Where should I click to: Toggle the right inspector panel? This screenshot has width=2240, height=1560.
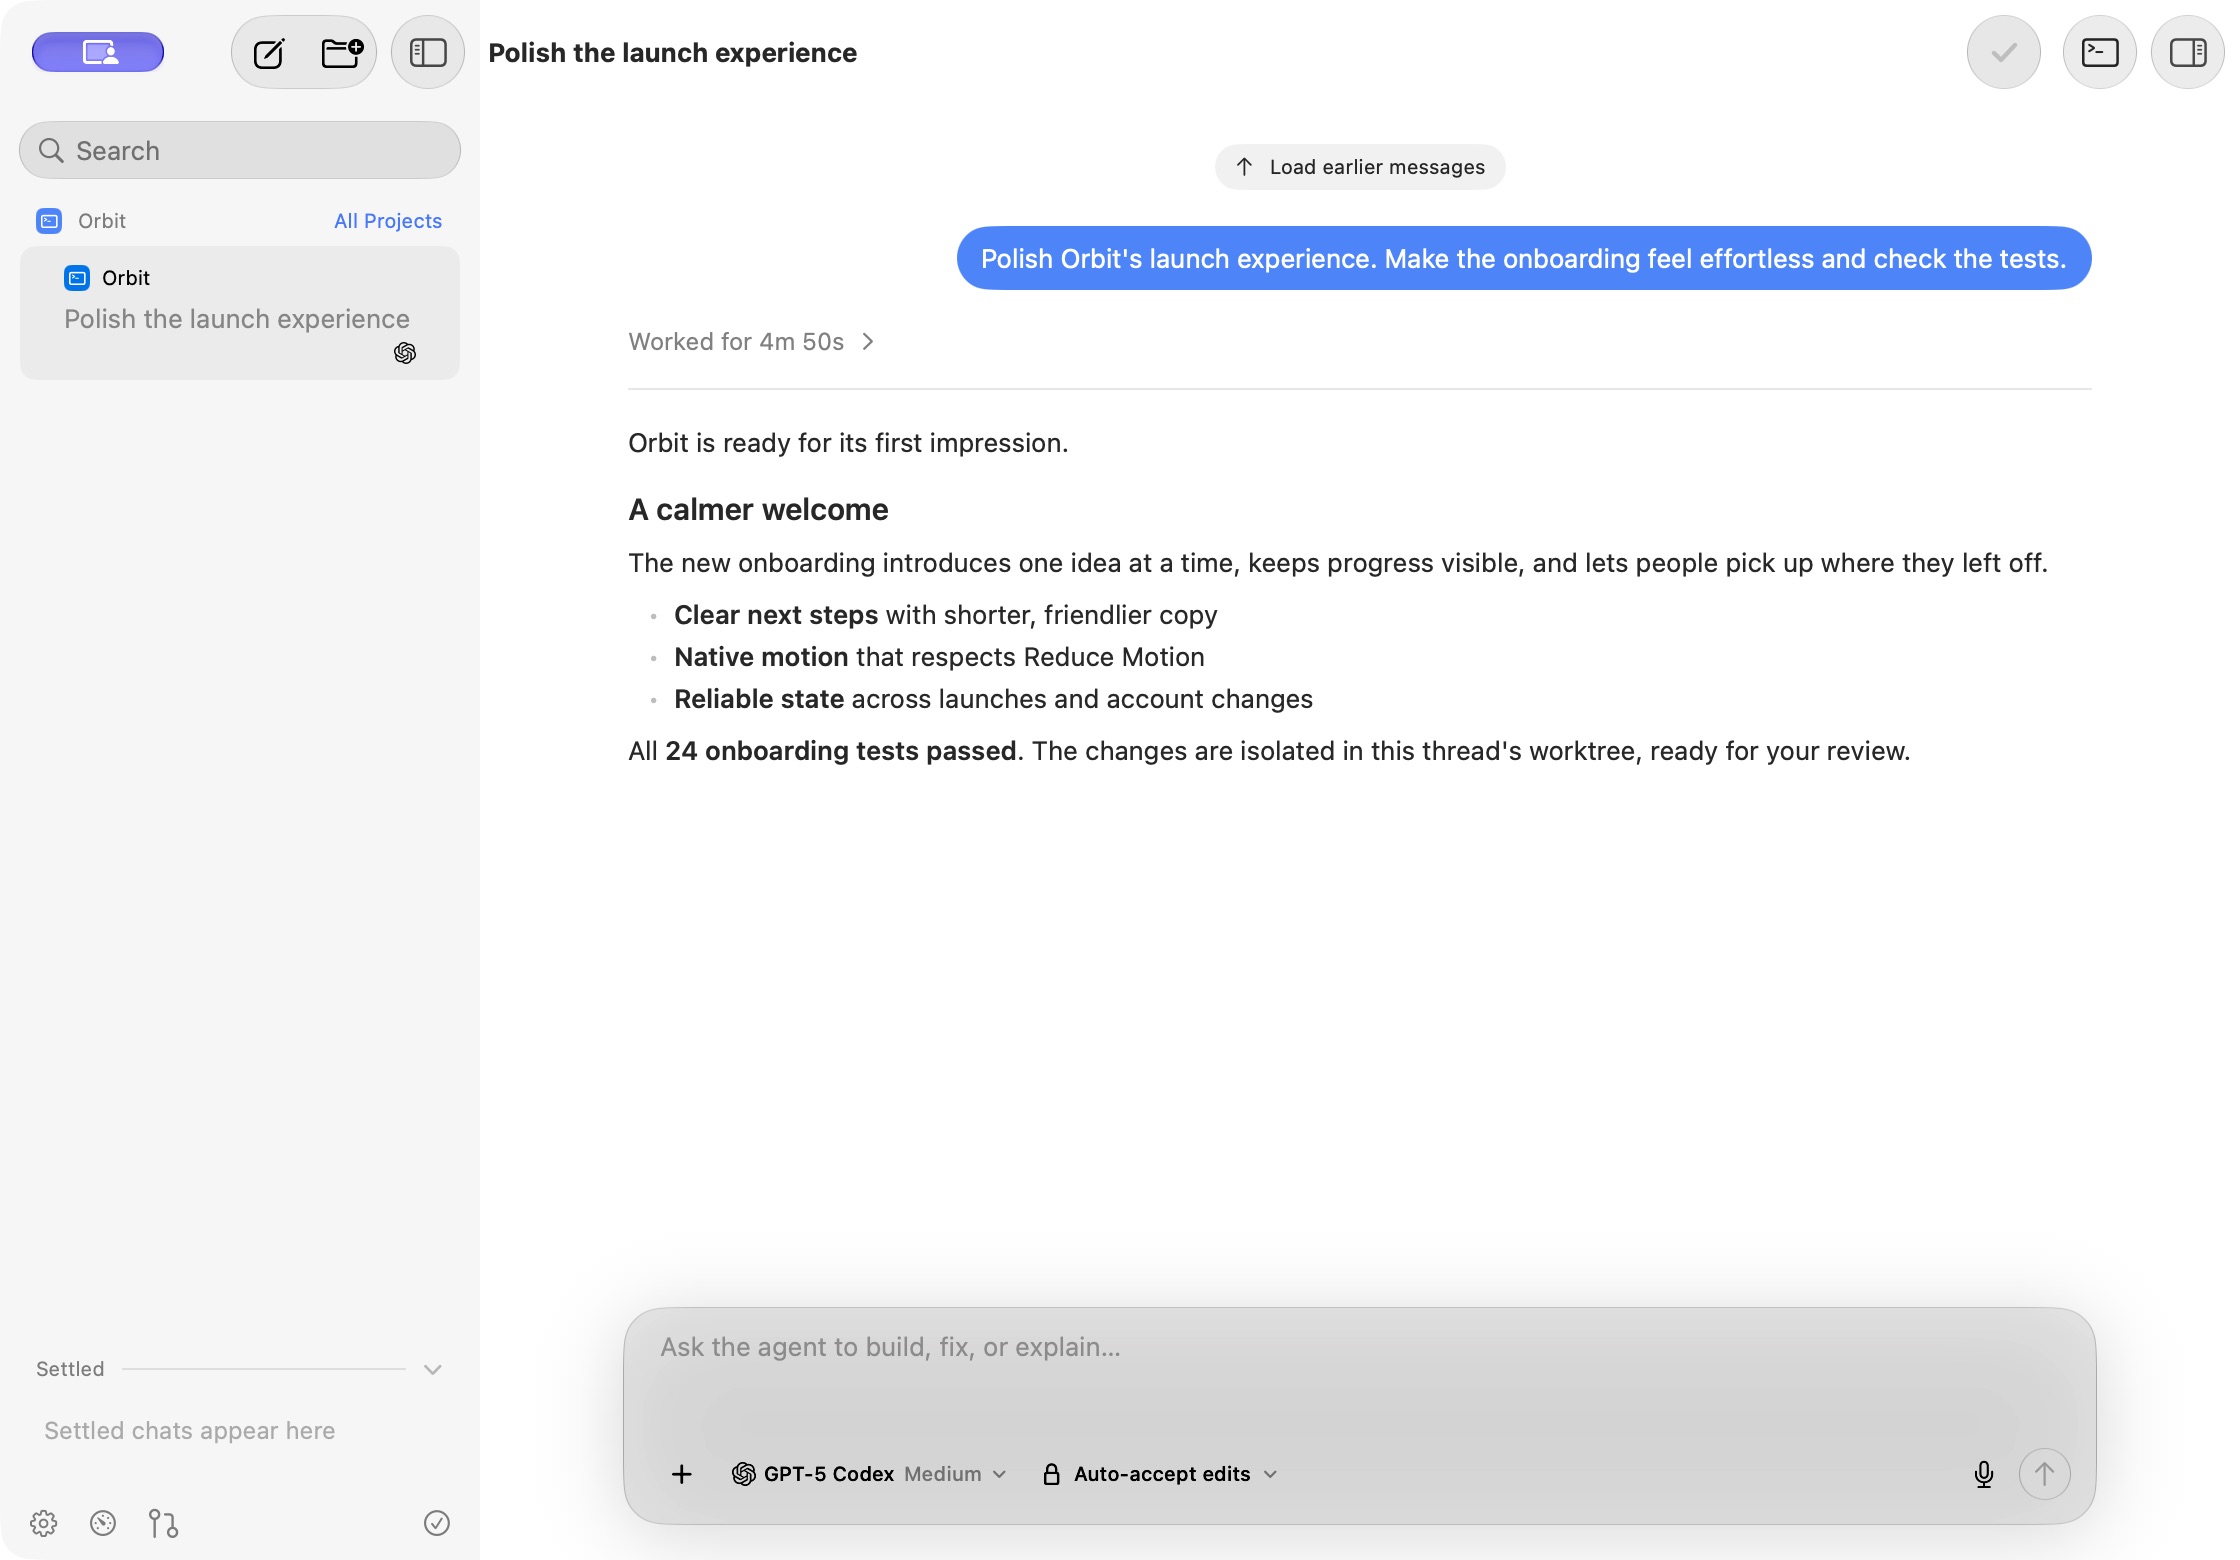point(2188,52)
